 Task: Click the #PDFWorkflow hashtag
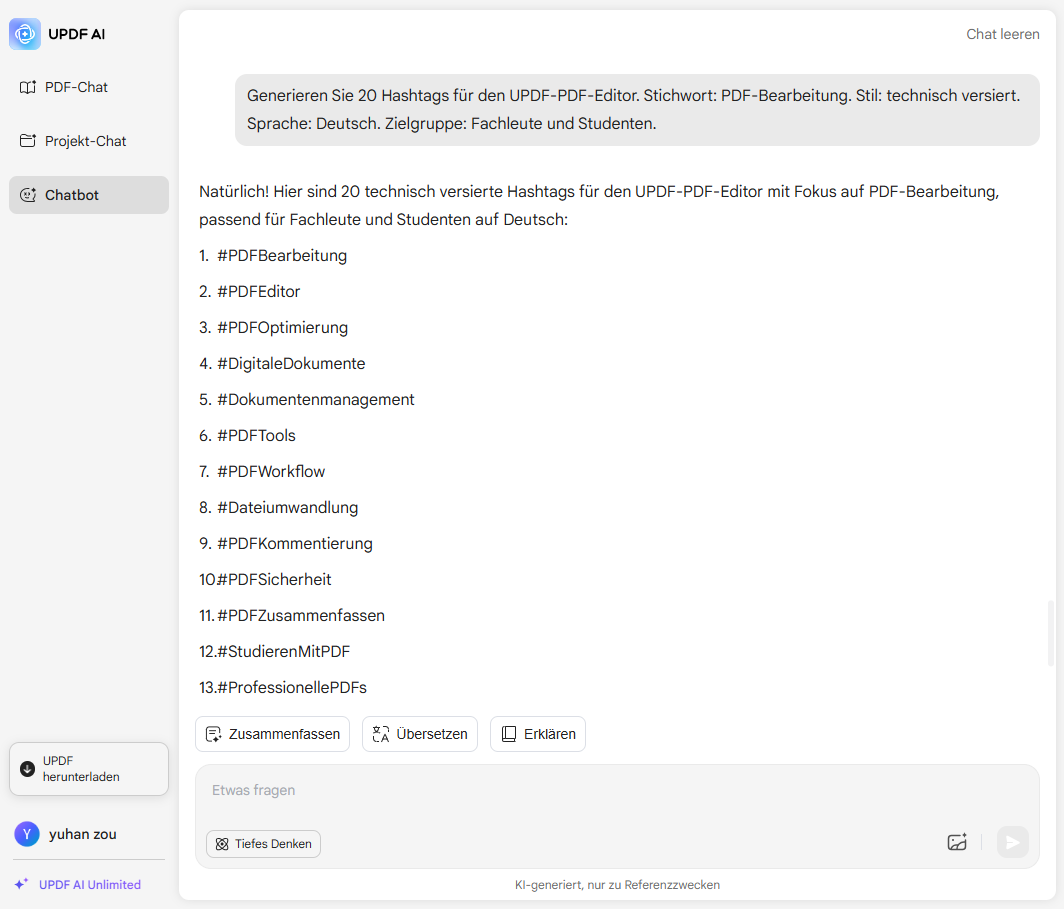pyautogui.click(x=271, y=471)
